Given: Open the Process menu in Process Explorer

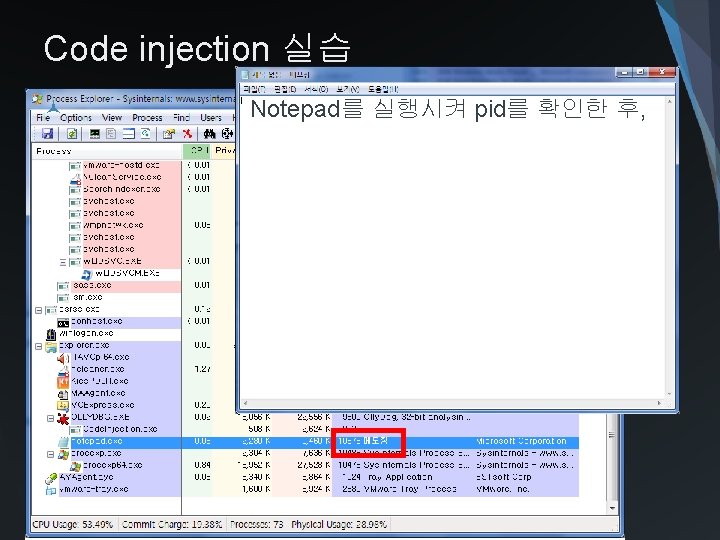Looking at the screenshot, I should click(x=147, y=118).
